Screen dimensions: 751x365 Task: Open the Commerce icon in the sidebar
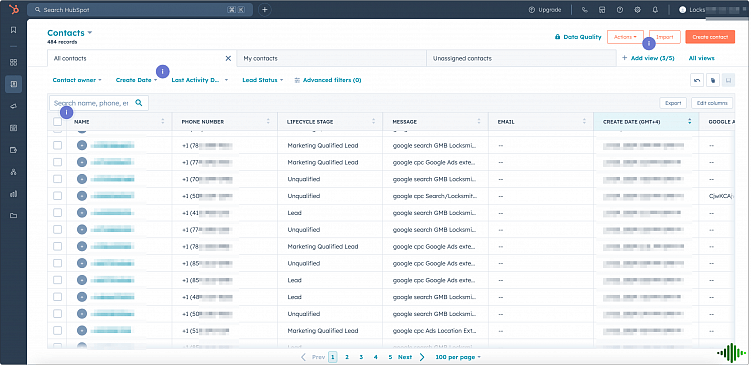coord(13,150)
